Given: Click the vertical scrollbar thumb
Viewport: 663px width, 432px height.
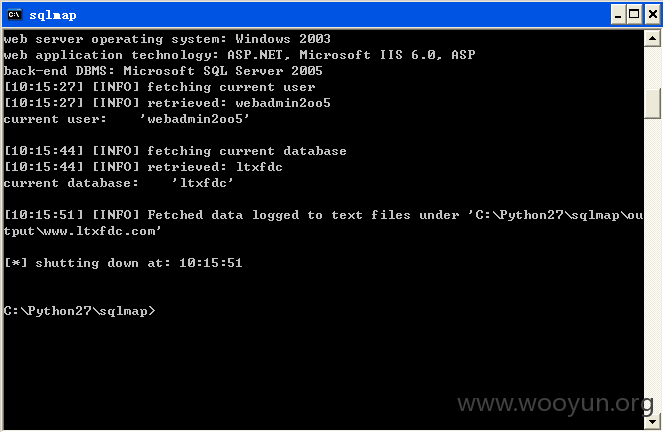Looking at the screenshot, I should pos(652,104).
